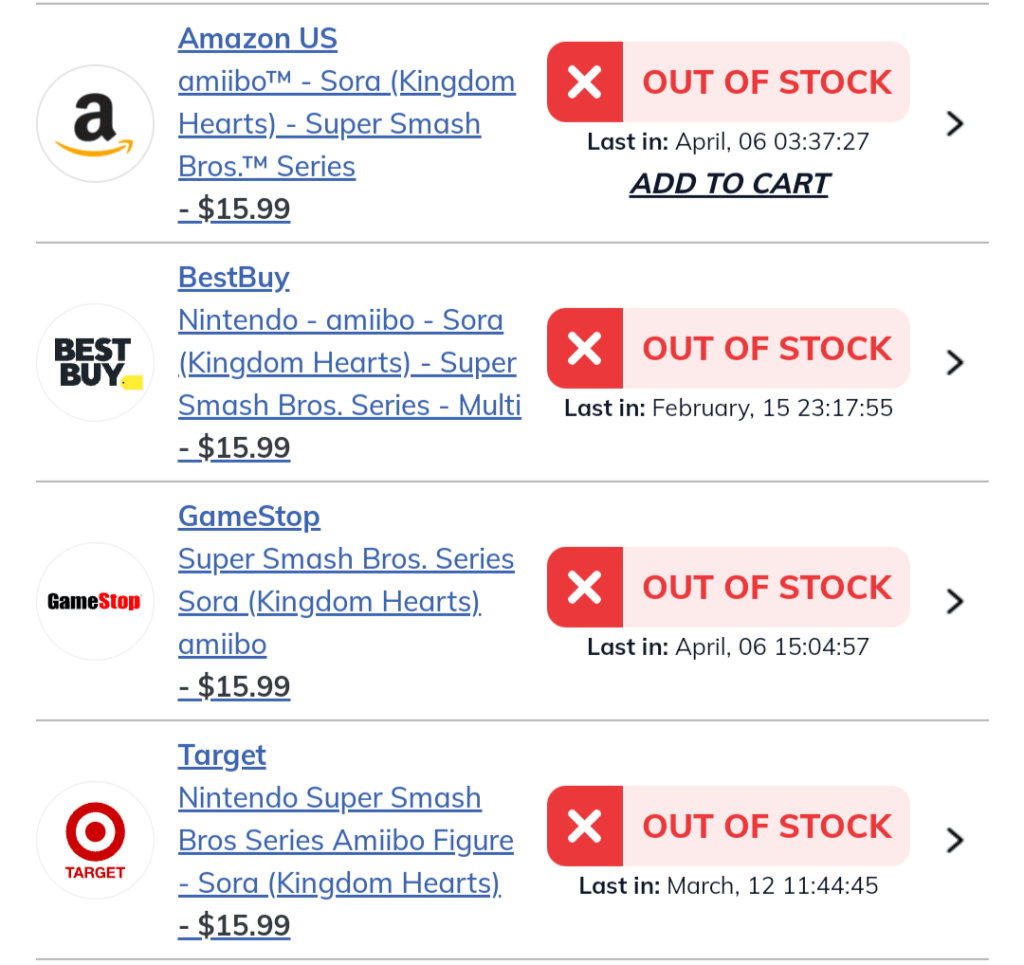Select GameStop's Out of Stock label
The width and height of the screenshot is (1024, 965).
point(766,587)
